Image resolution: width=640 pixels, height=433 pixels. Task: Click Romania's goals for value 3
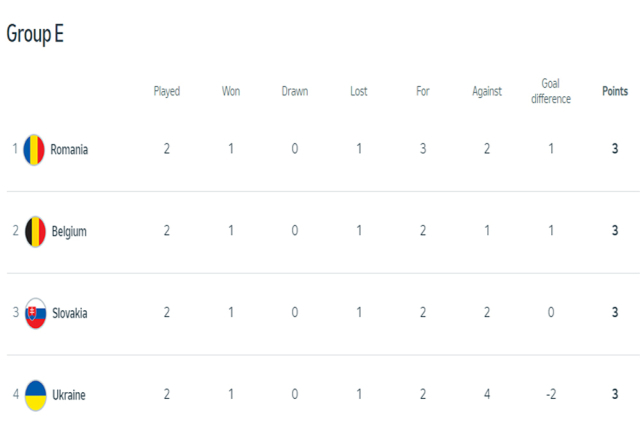tap(423, 149)
